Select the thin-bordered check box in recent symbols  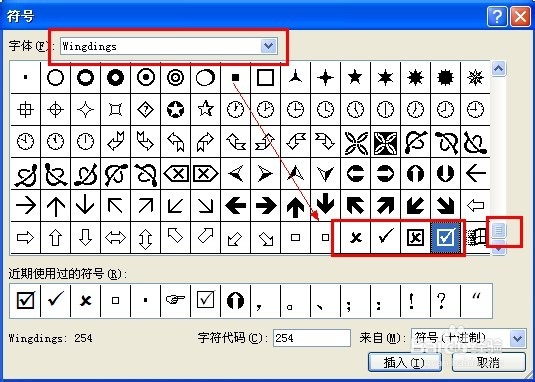click(205, 300)
